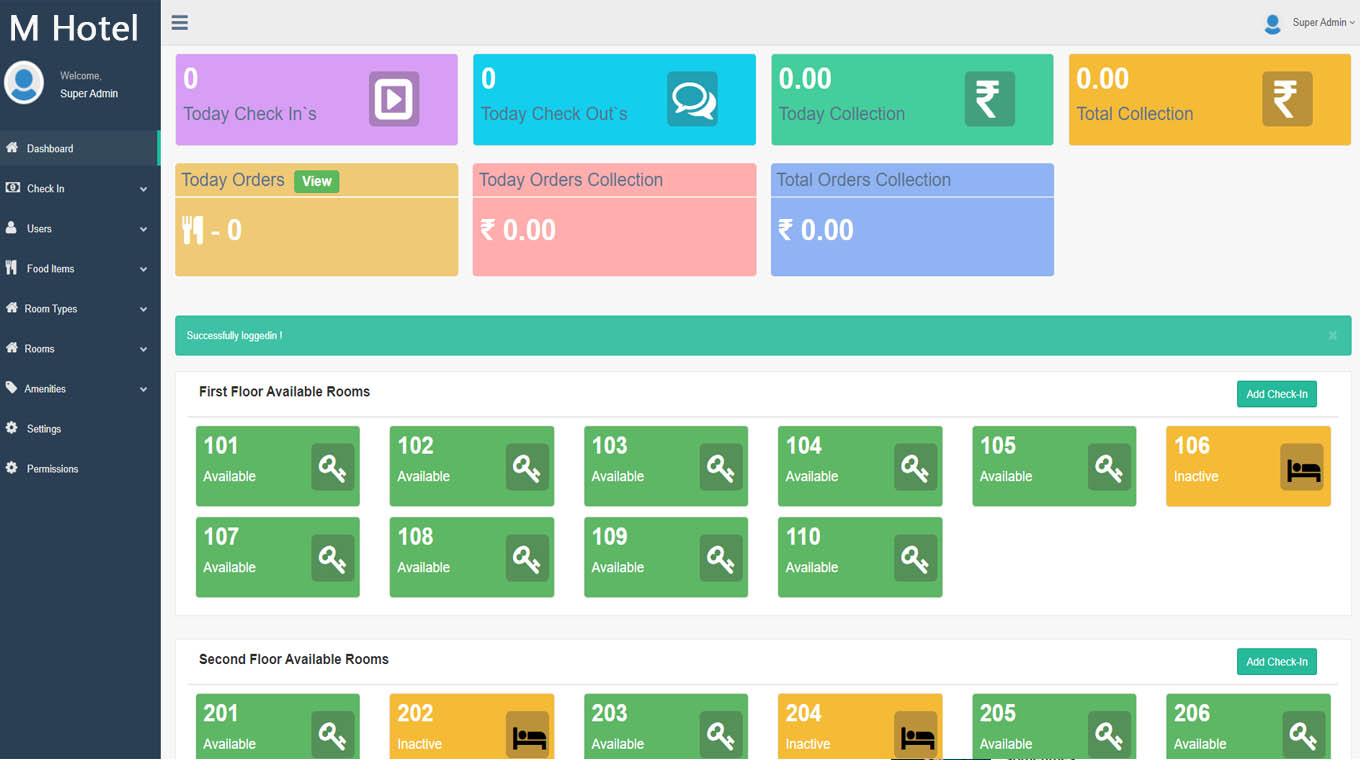The height and width of the screenshot is (760, 1360).
Task: Click the Room Types home icon
Action: (12, 308)
